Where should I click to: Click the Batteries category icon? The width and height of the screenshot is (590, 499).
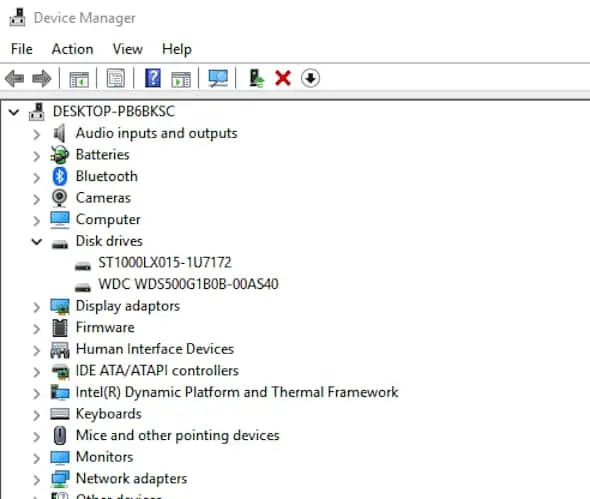click(x=59, y=155)
